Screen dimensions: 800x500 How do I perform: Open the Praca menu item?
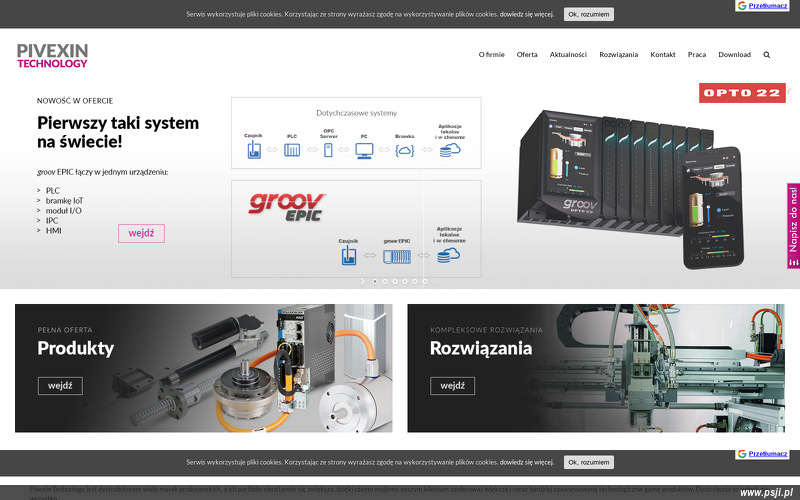pos(697,55)
